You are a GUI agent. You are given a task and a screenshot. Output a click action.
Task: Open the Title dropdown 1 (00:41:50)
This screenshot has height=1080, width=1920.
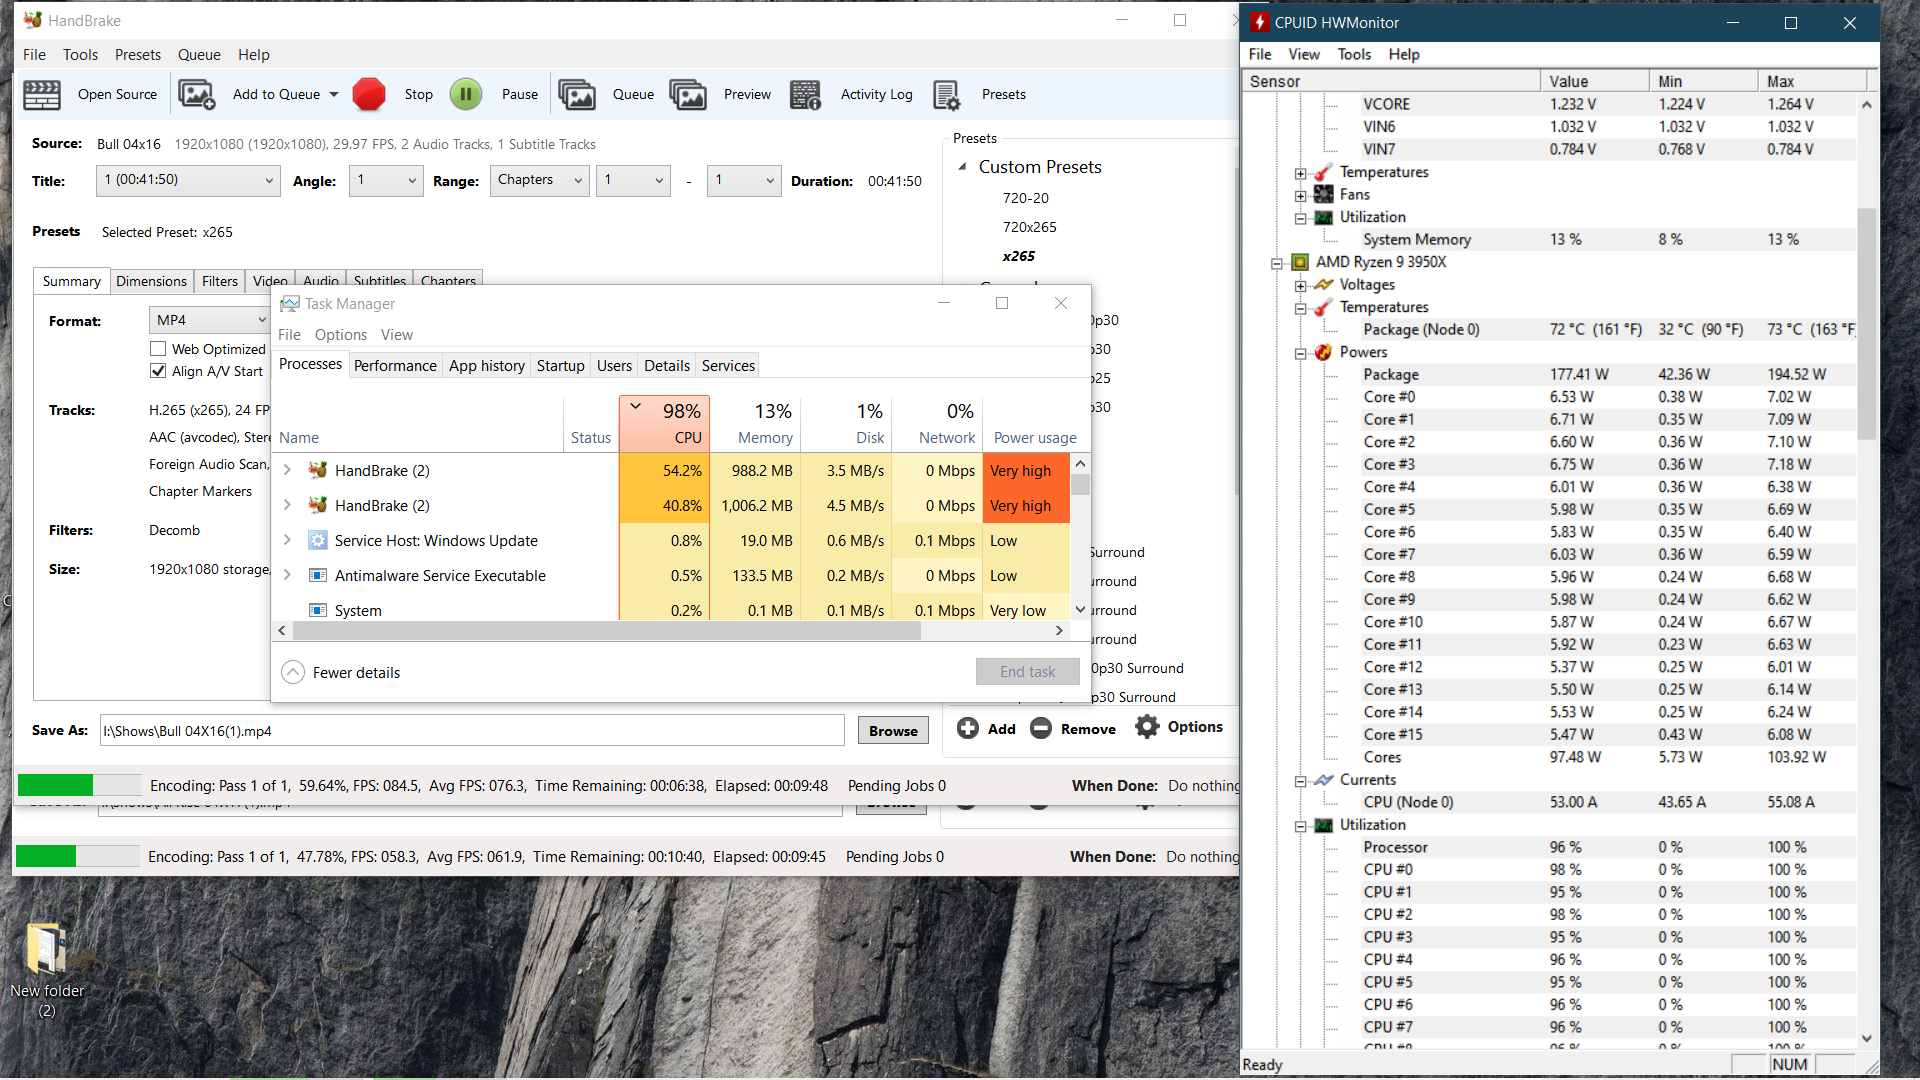coord(187,181)
